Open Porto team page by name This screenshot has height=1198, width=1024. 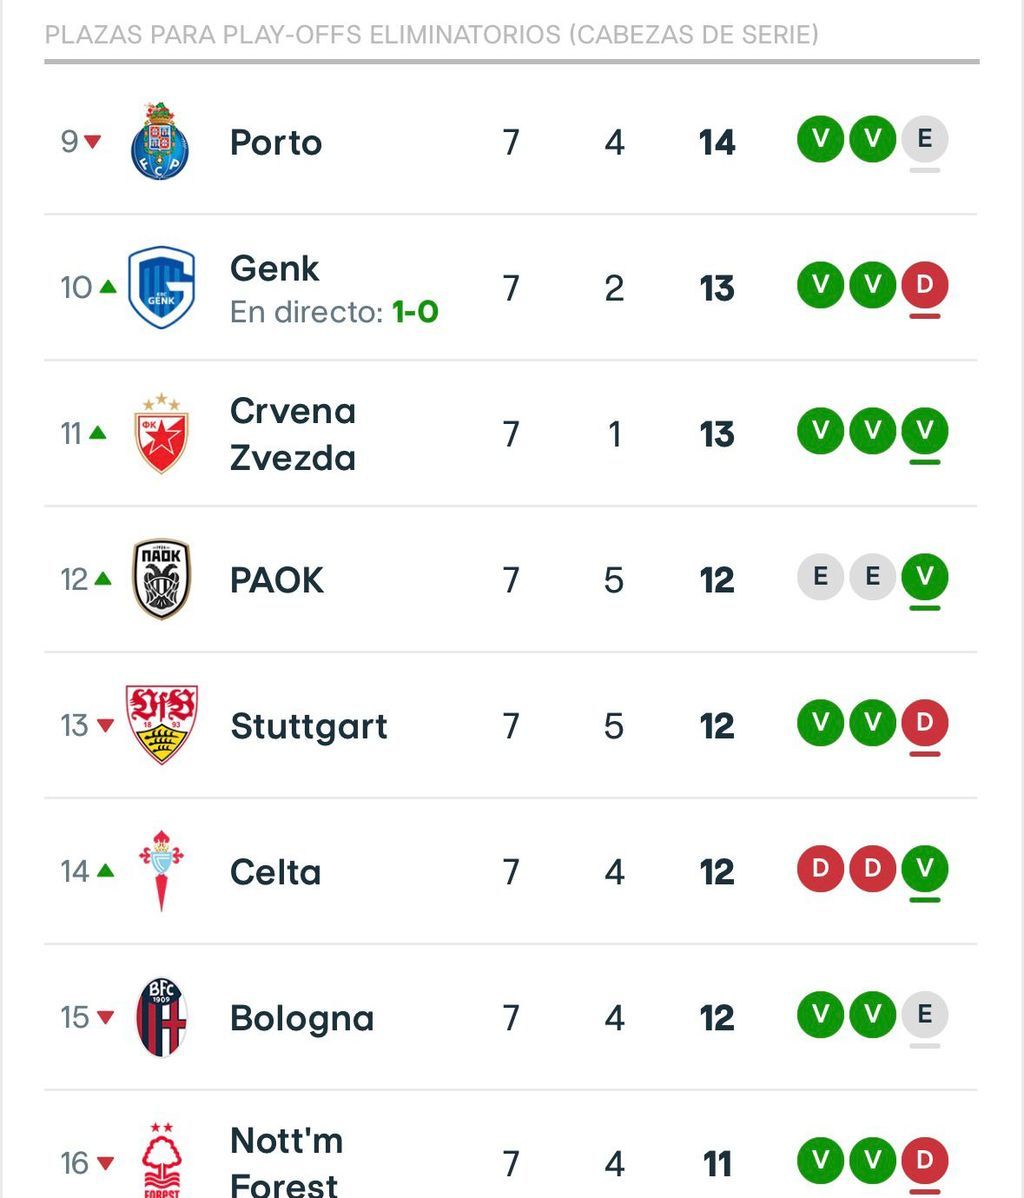click(276, 142)
